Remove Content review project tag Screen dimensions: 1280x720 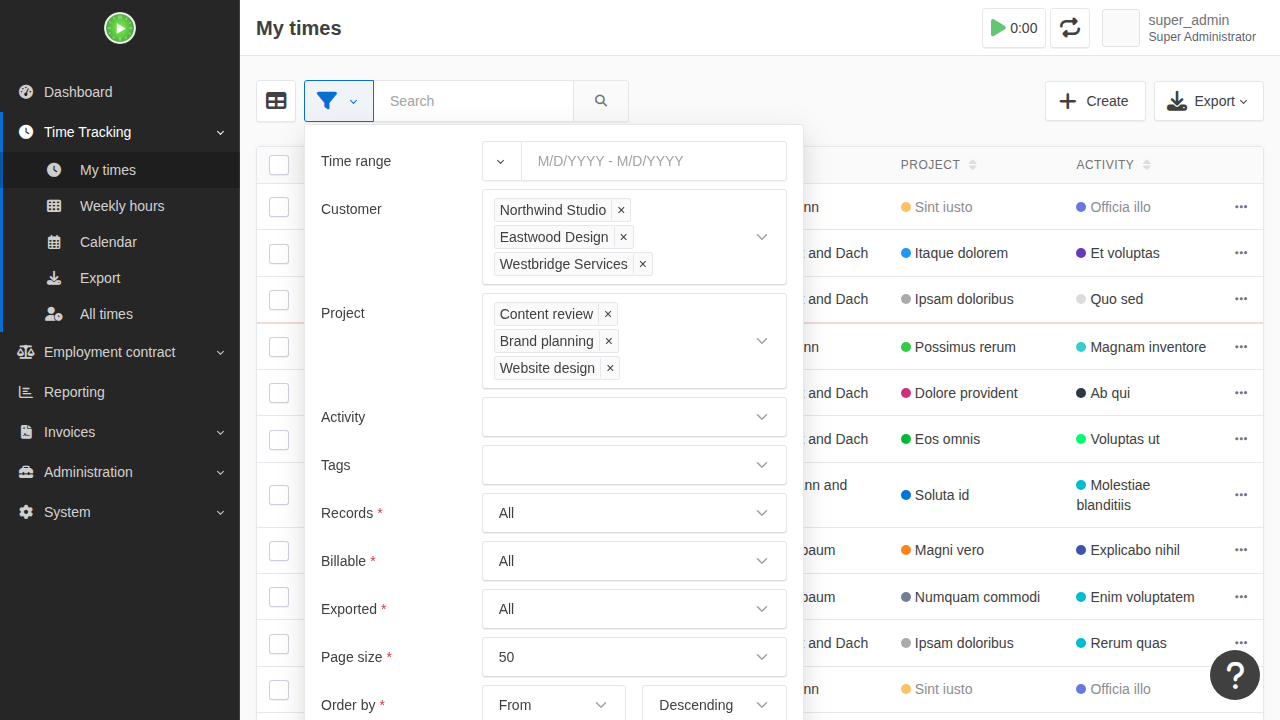point(608,314)
